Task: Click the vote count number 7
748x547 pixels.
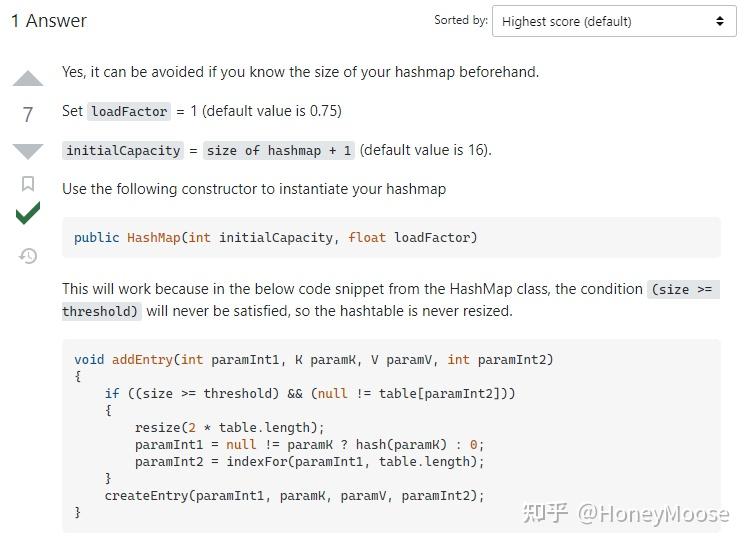Action: [x=28, y=115]
